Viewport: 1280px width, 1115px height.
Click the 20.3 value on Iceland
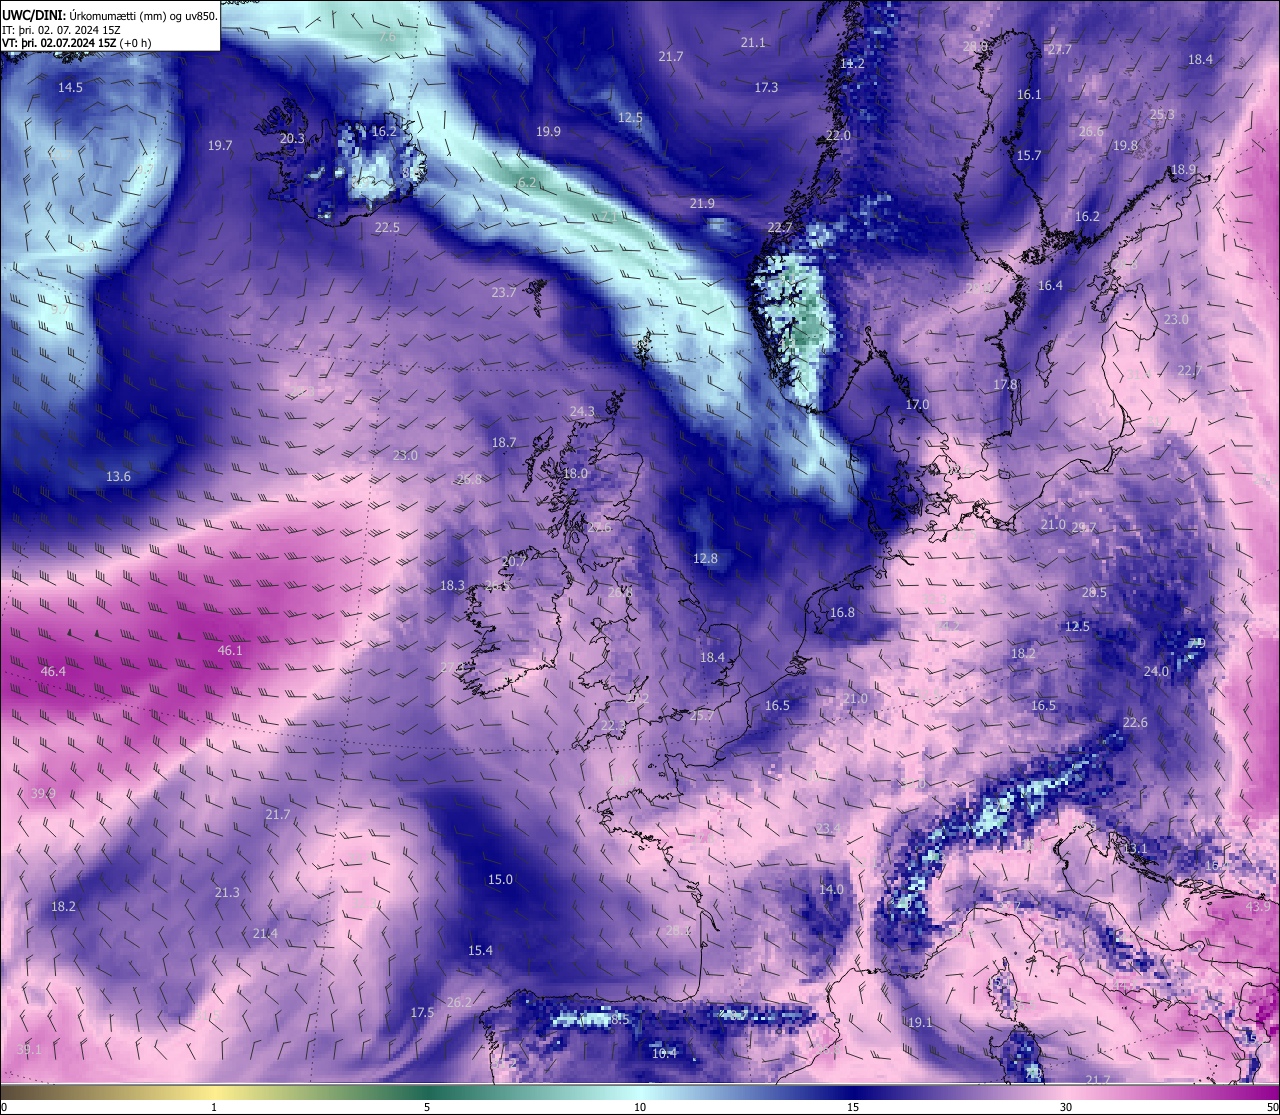292,138
